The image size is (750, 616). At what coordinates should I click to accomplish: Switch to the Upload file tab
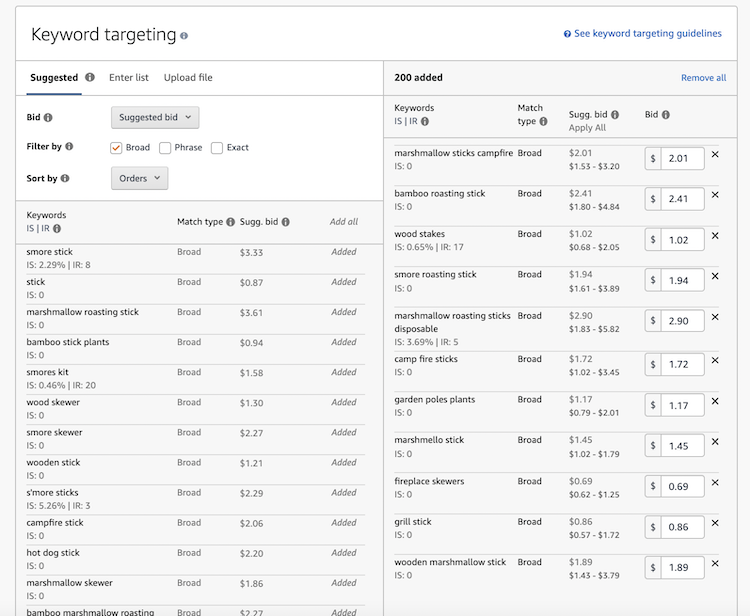tap(188, 77)
